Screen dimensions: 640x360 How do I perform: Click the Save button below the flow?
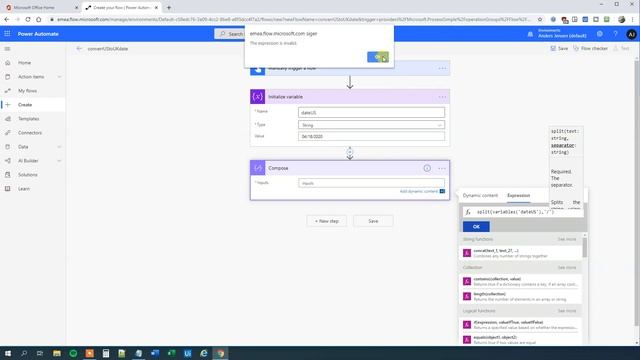[x=373, y=221]
